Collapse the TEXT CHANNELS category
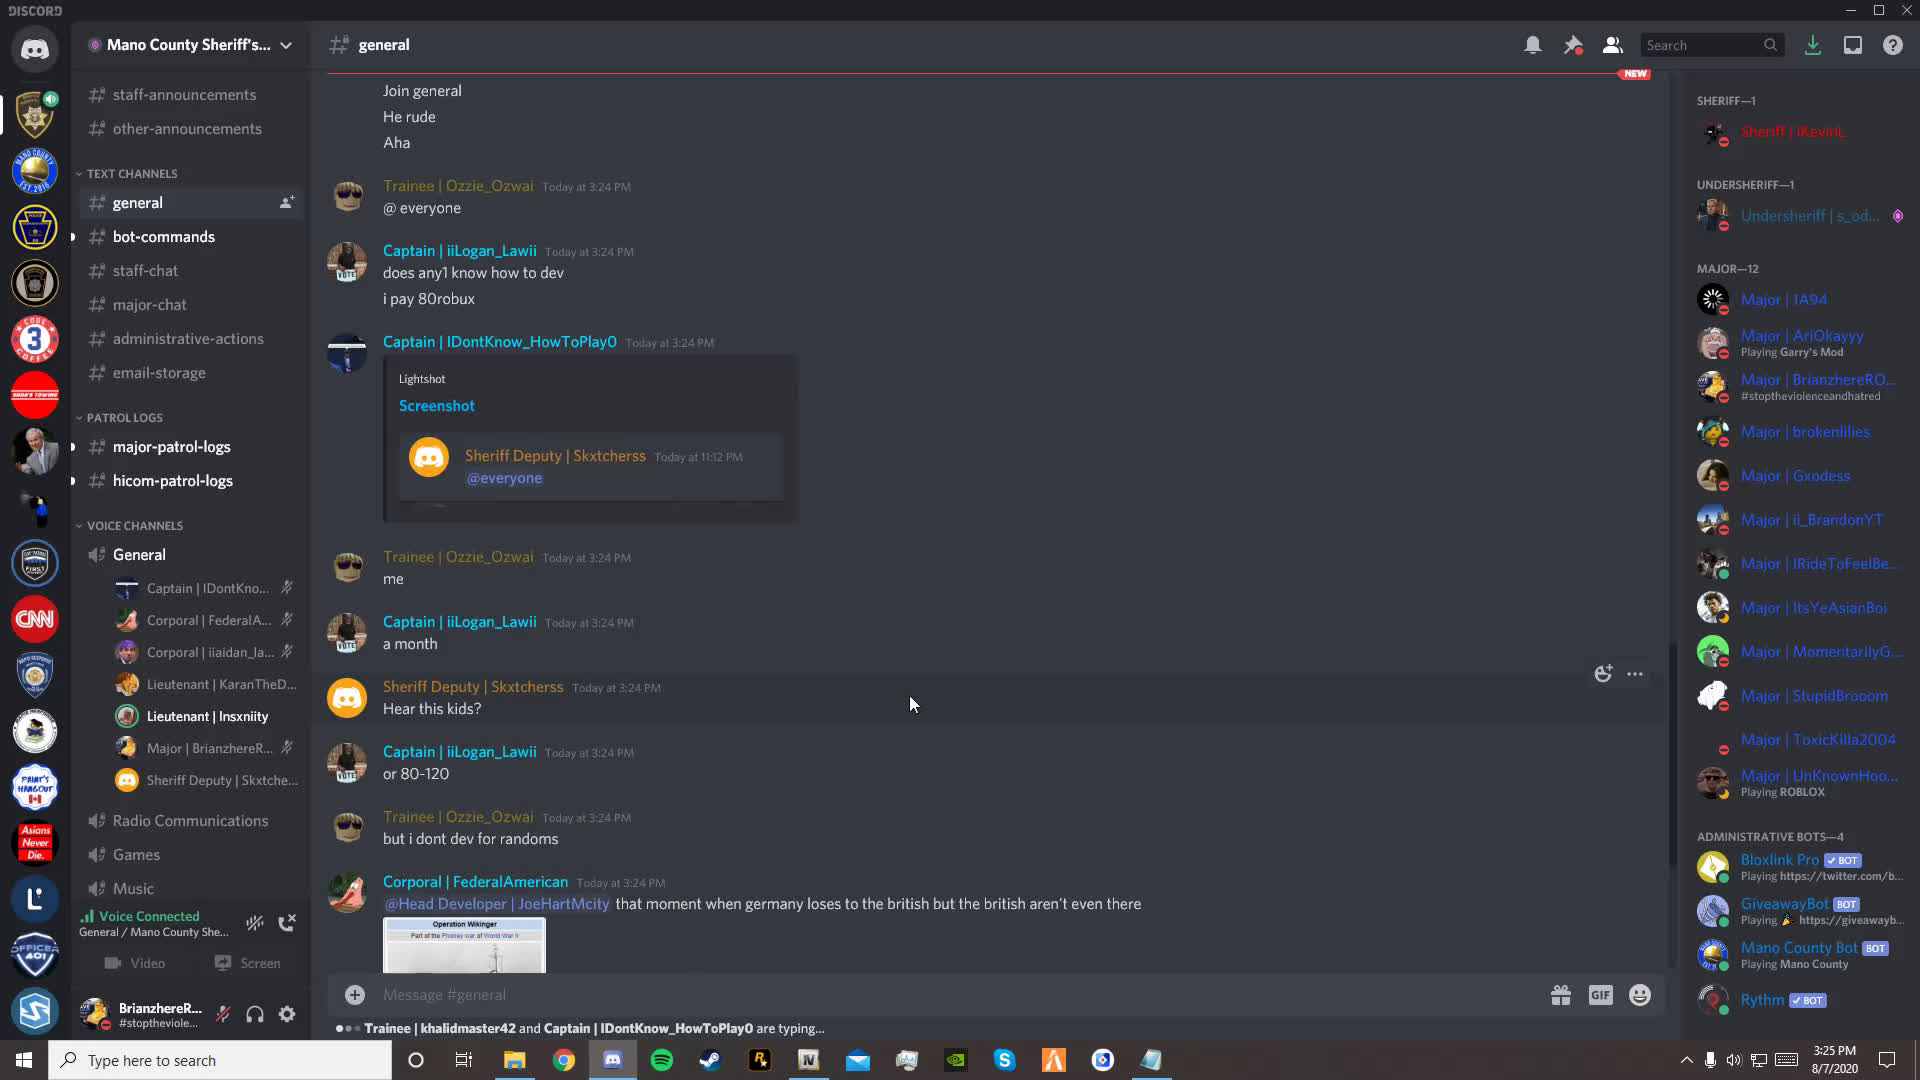Screen dimensions: 1920x1080 [131, 174]
